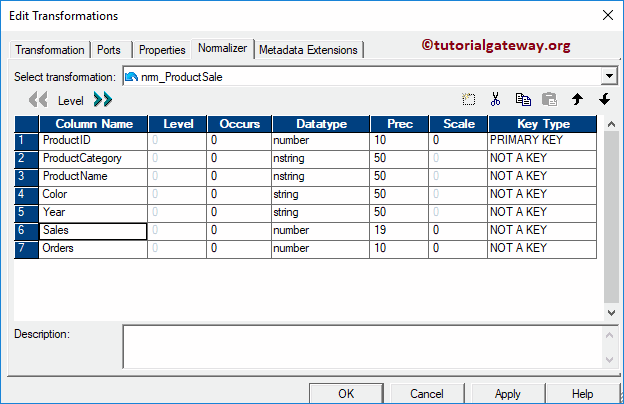Viewport: 624px width, 404px height.
Task: Click the ProductName column name cell
Action: [x=94, y=177]
